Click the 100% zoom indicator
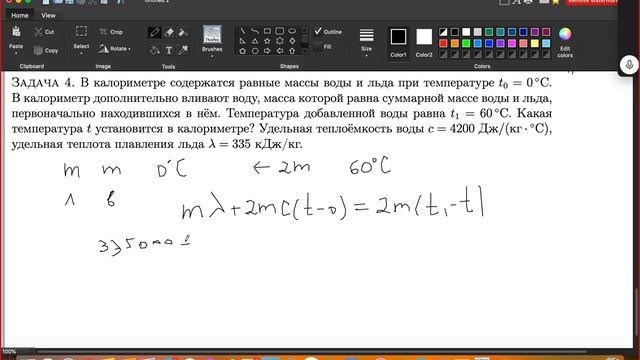This screenshot has height=360, width=640. pyautogui.click(x=9, y=351)
